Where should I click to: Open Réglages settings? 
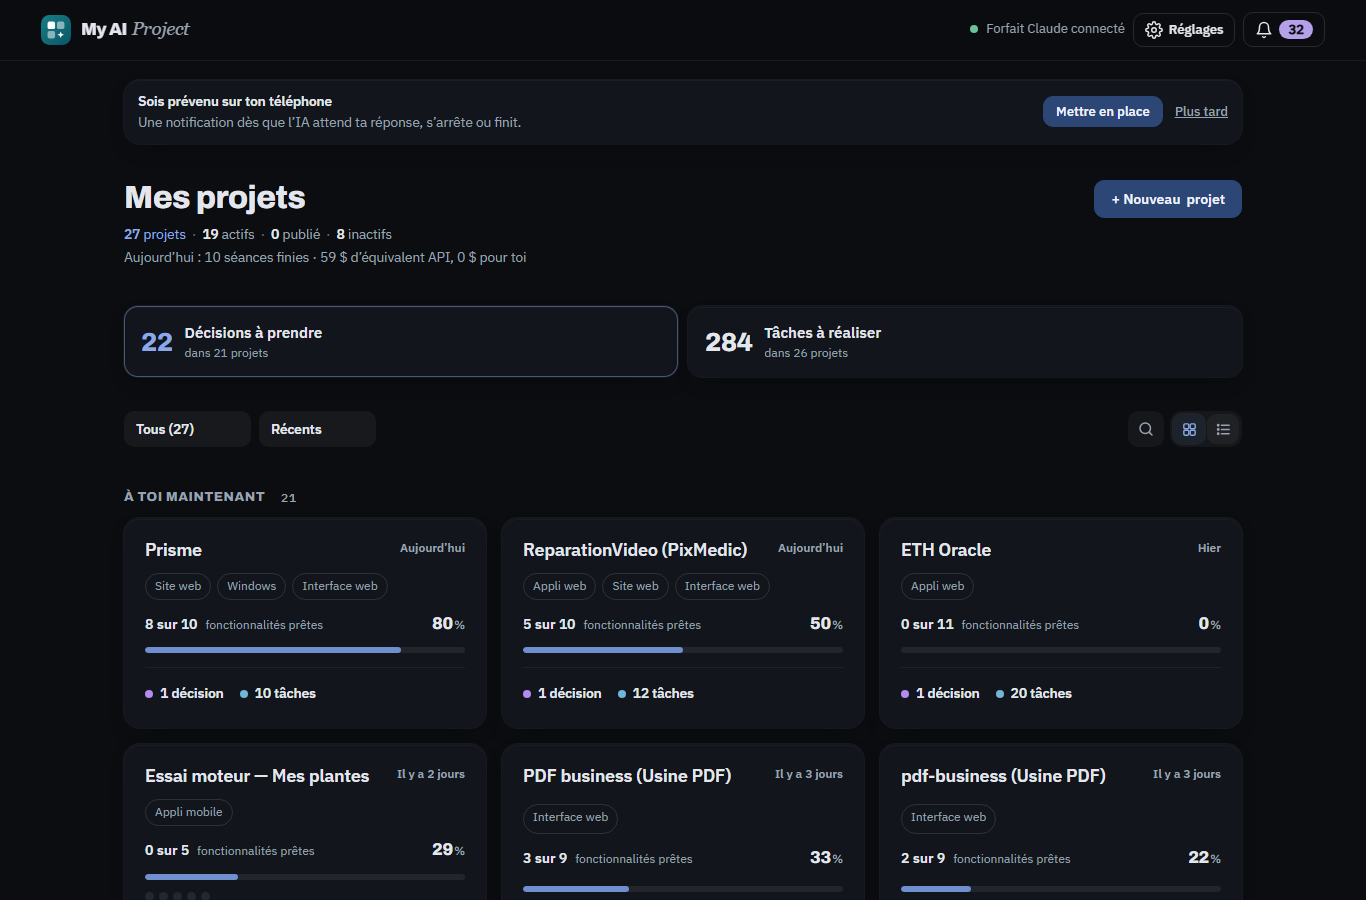tap(1184, 30)
